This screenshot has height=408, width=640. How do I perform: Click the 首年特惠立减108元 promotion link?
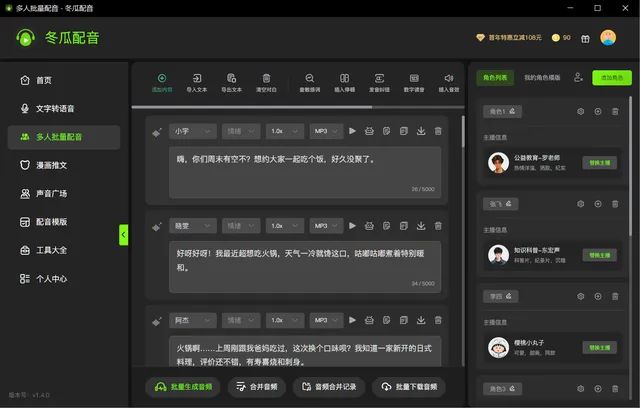[x=509, y=38]
